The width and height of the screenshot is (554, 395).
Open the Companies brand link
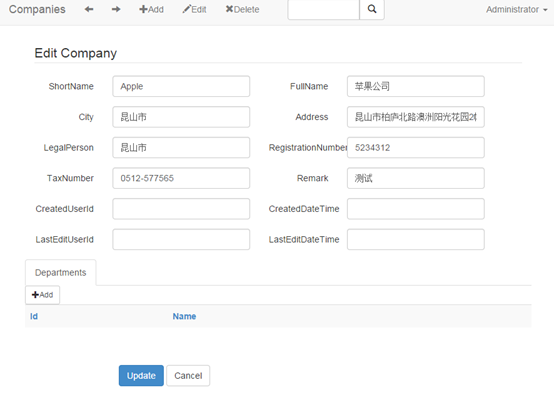[37, 9]
